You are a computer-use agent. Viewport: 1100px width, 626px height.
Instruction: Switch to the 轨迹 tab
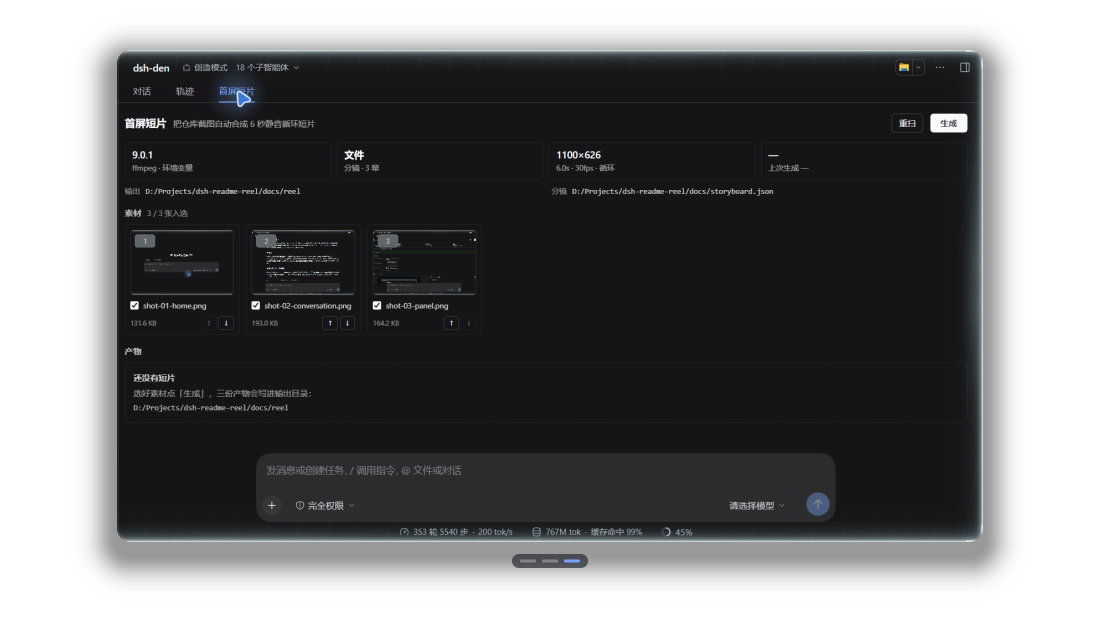(185, 91)
